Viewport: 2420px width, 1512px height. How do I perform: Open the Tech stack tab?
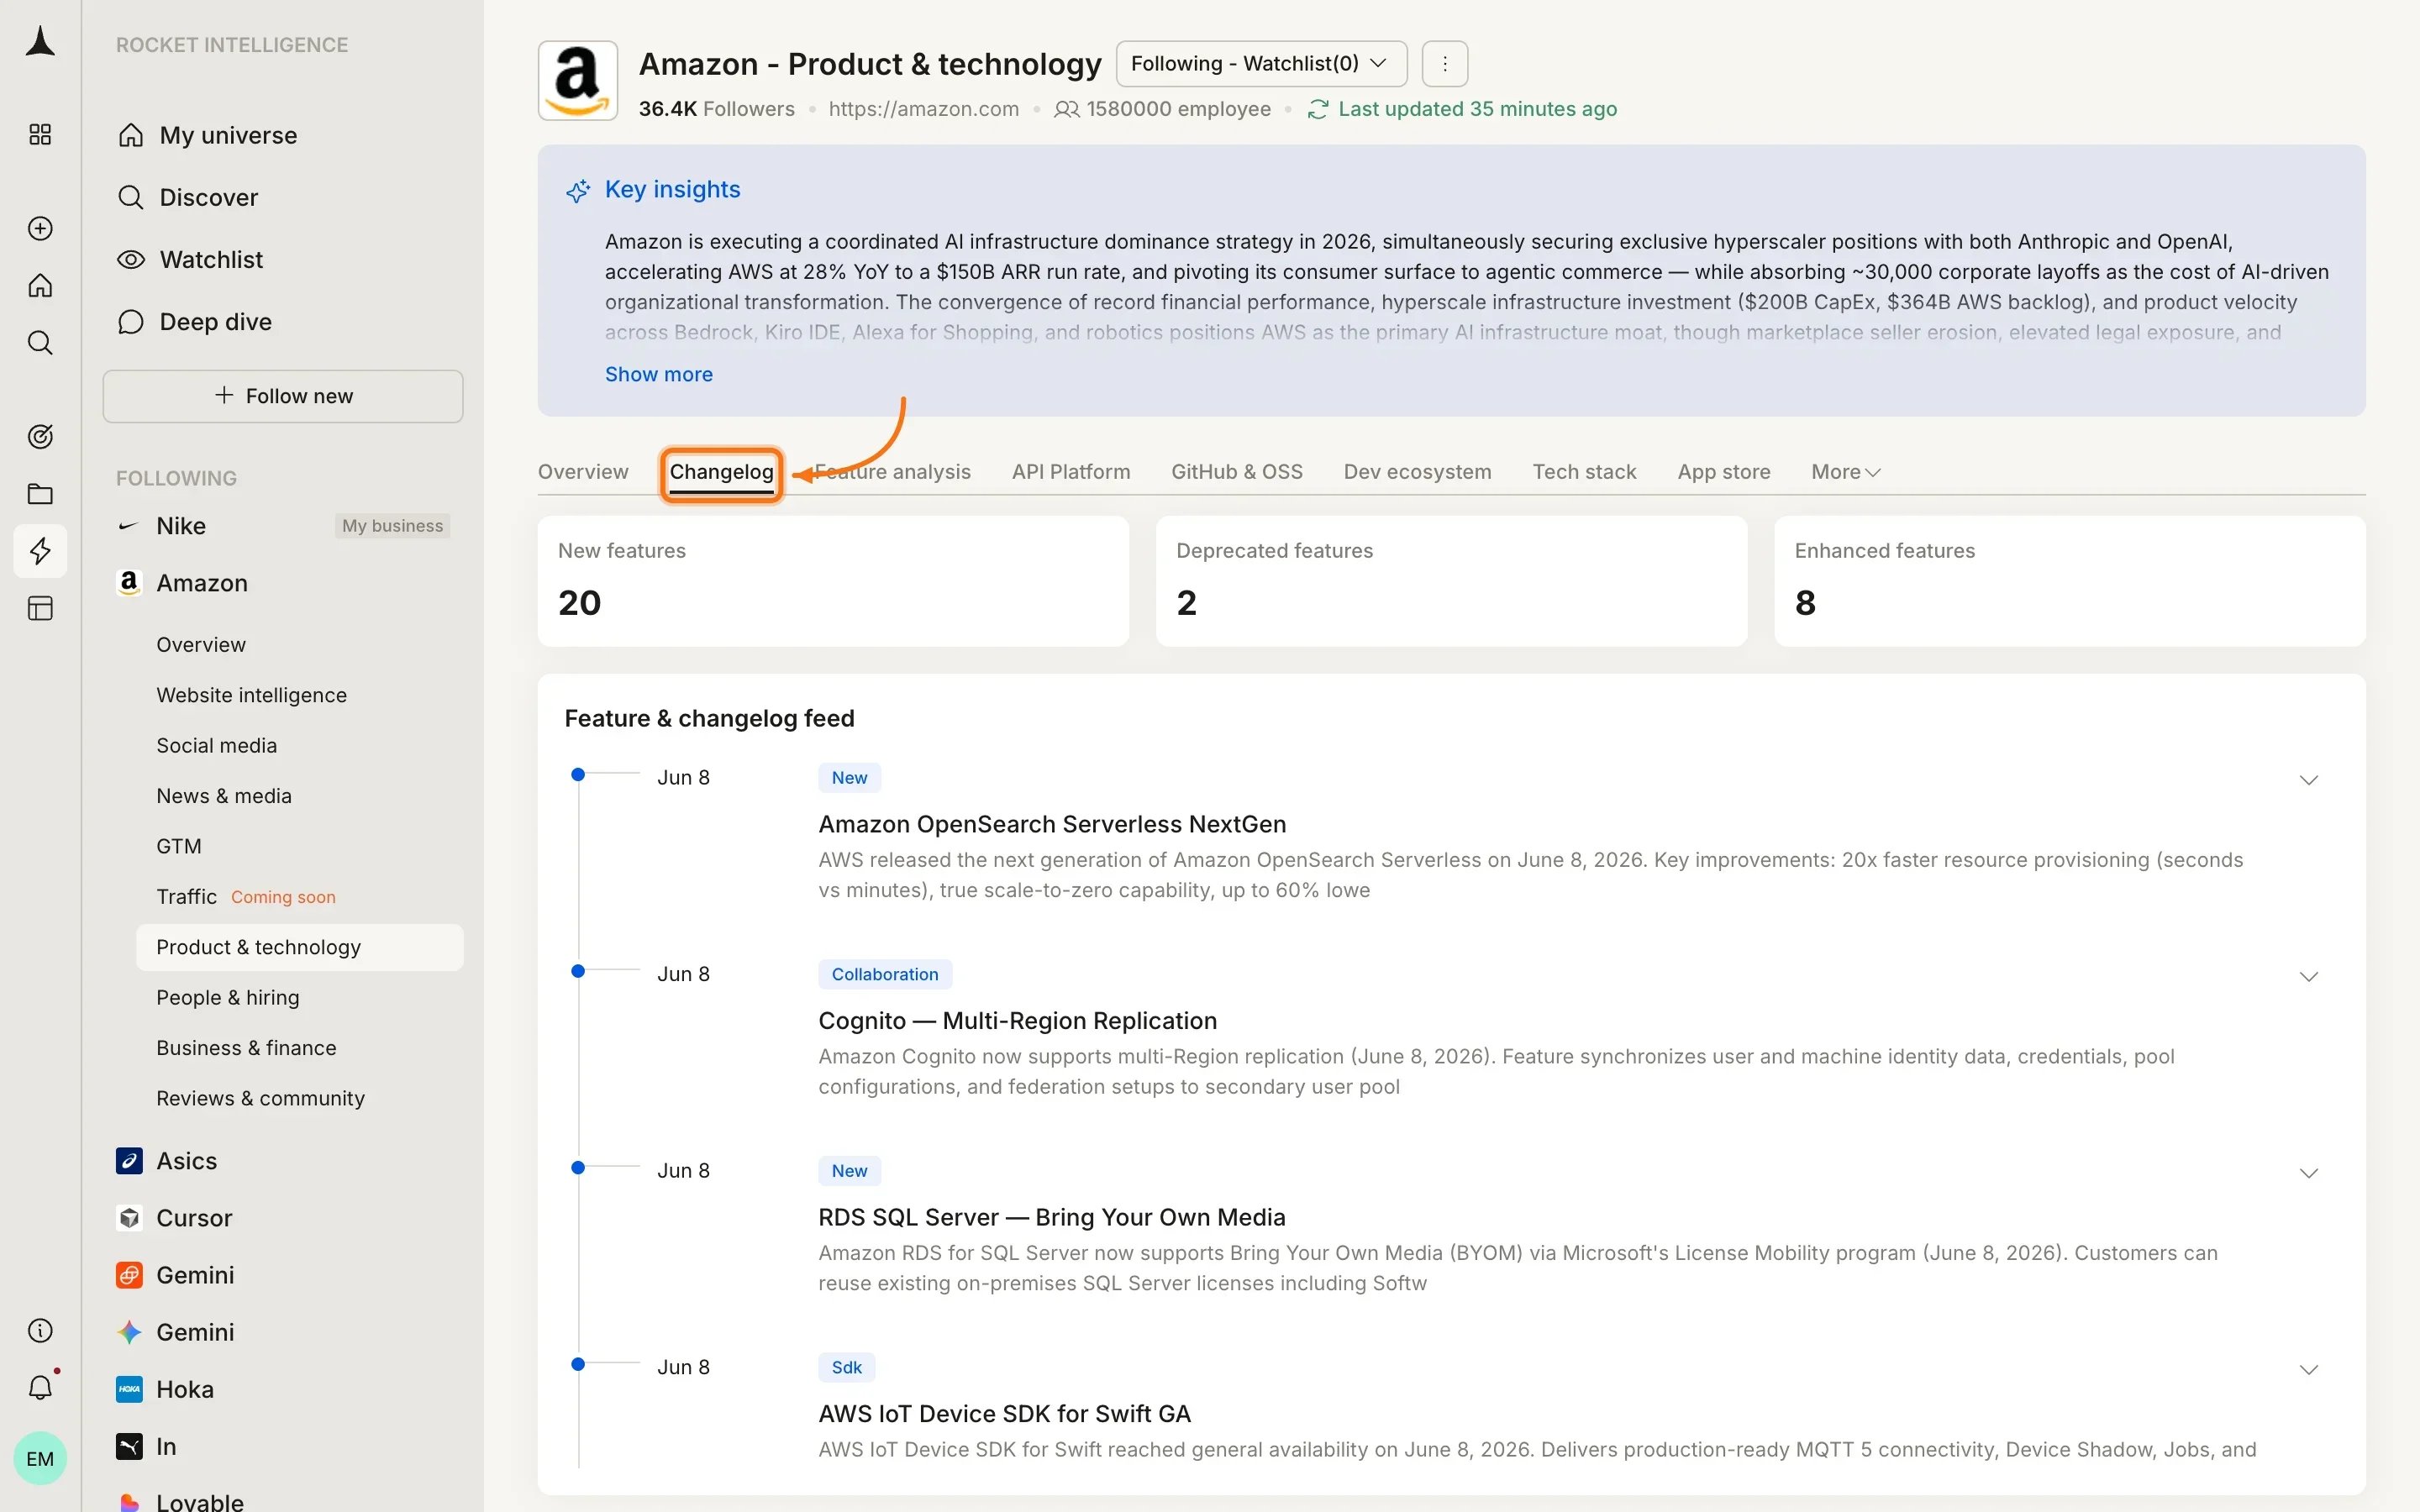(1584, 471)
